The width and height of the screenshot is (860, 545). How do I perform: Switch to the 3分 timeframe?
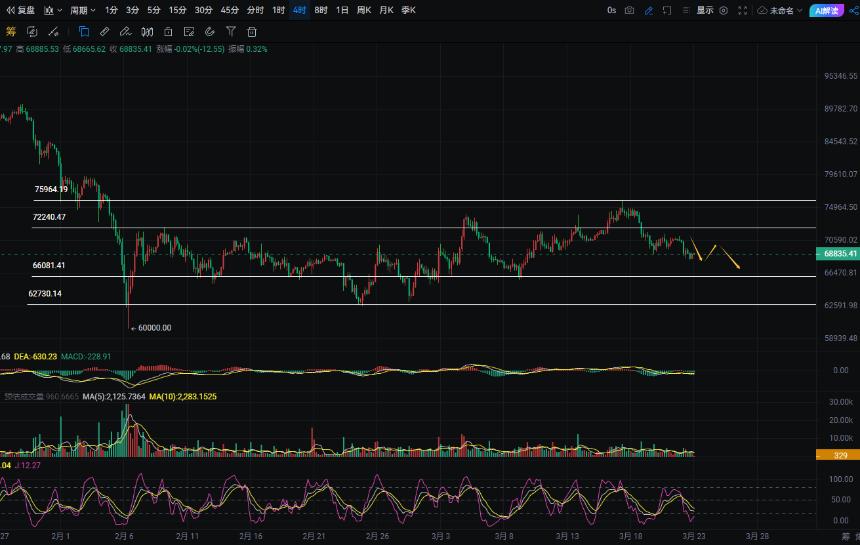click(132, 10)
